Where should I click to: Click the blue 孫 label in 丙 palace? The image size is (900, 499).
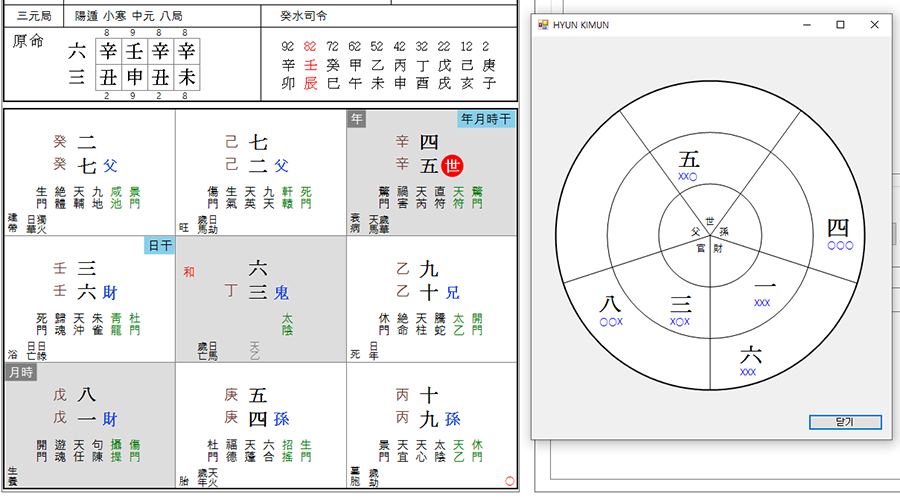tap(453, 419)
